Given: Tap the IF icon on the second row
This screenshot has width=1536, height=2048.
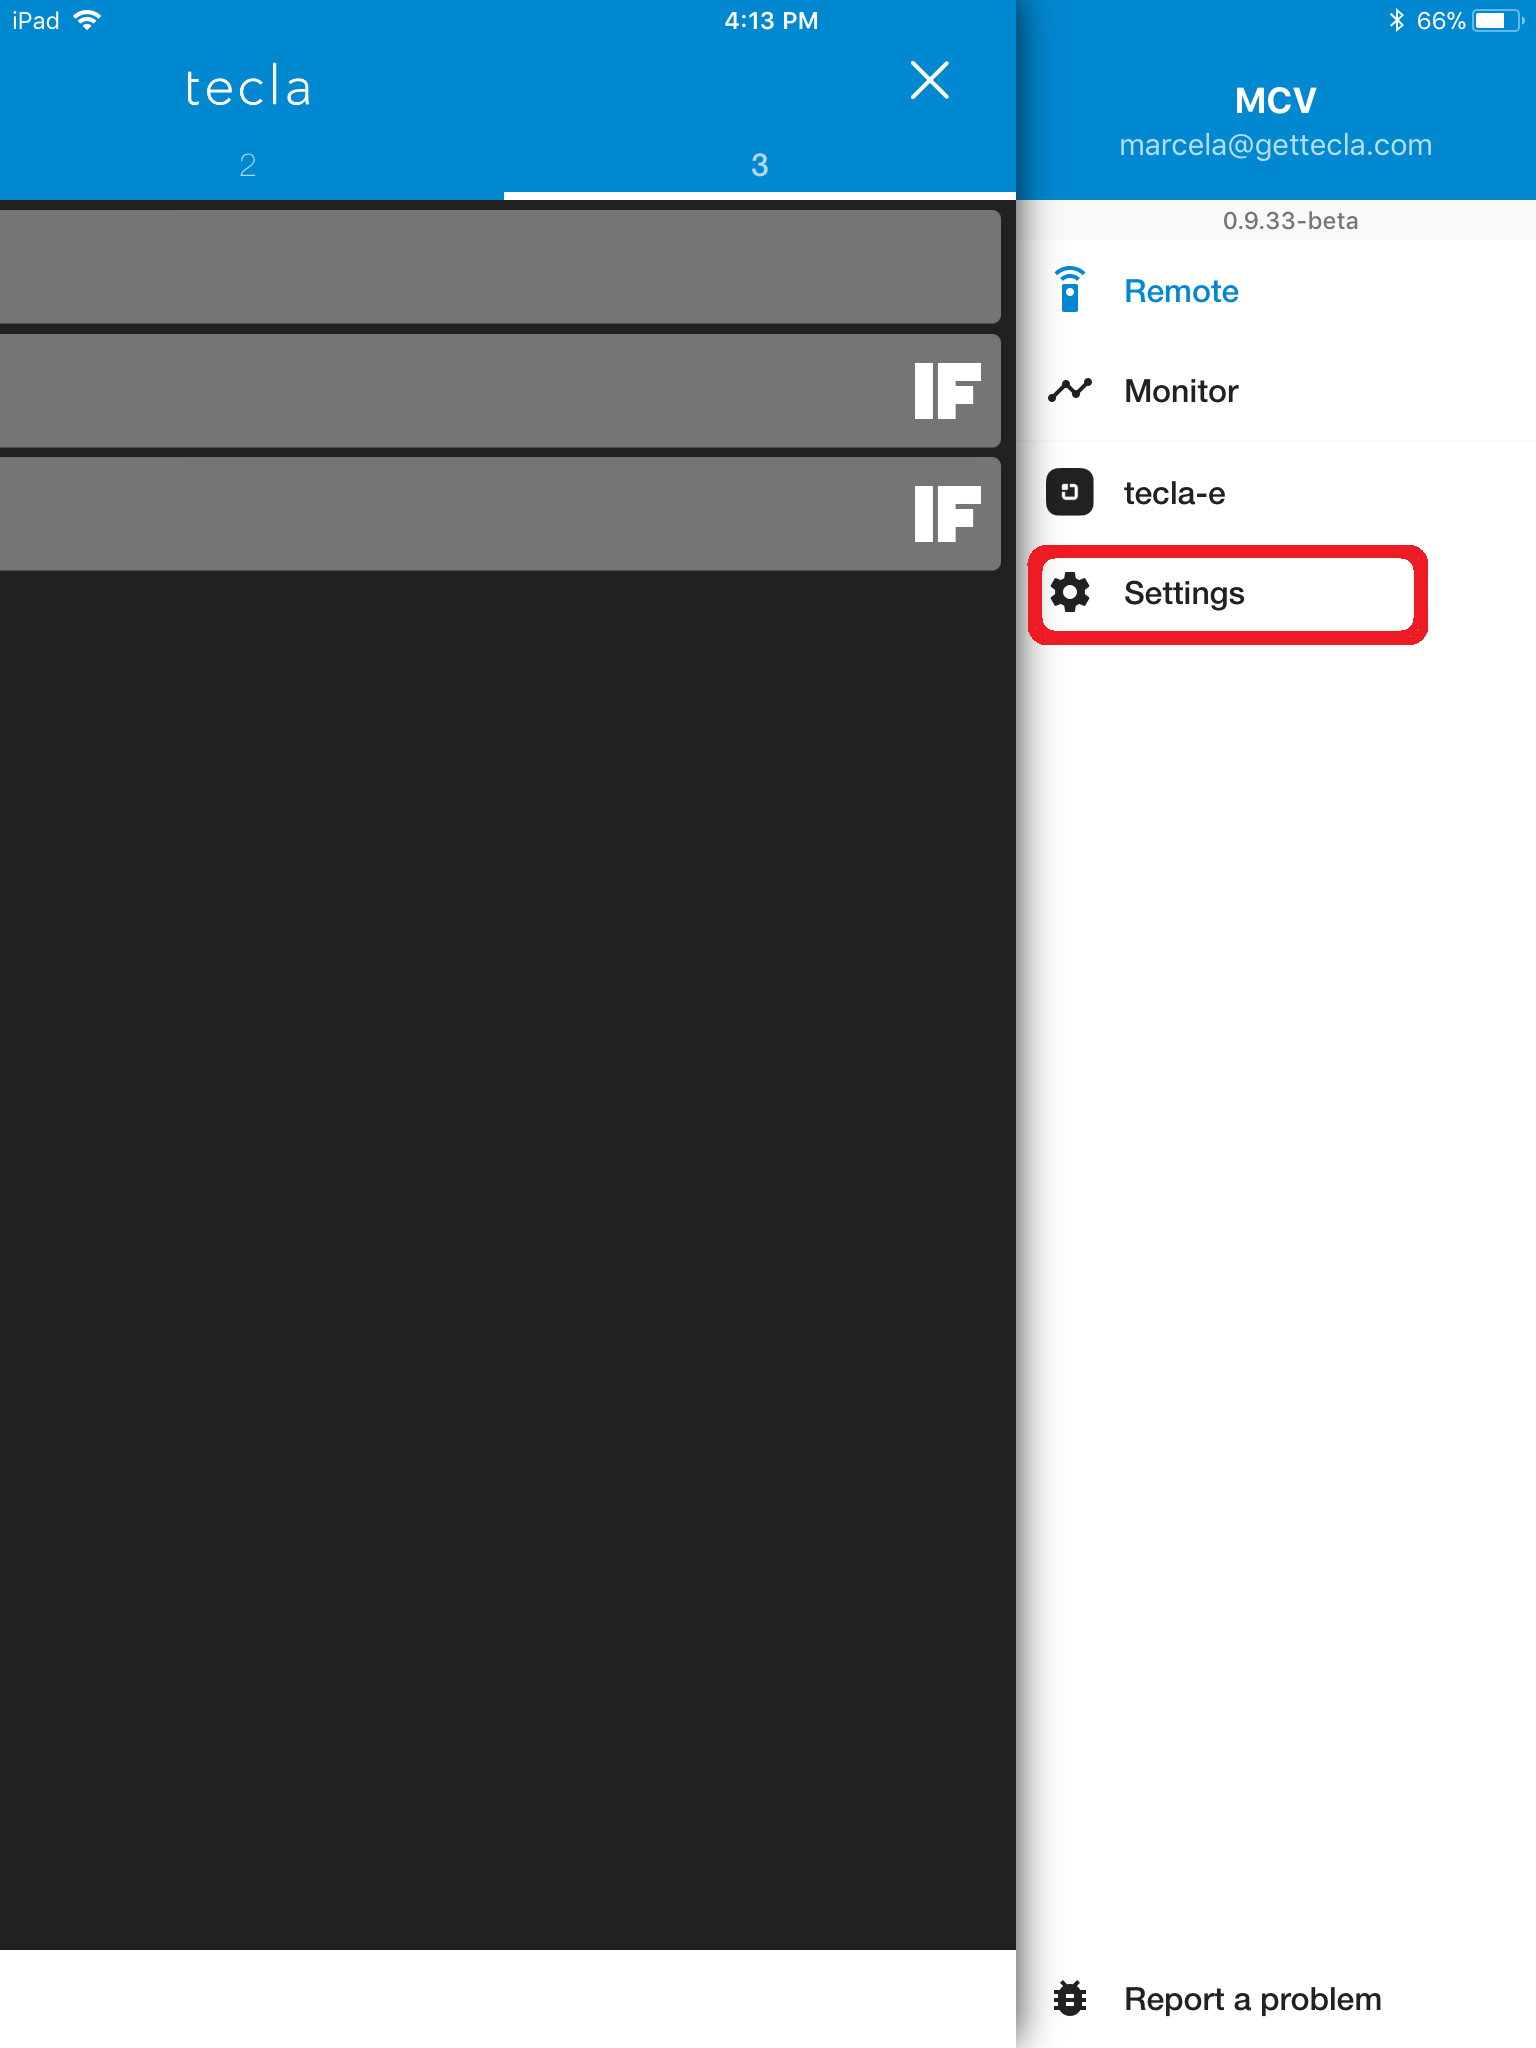Looking at the screenshot, I should click(x=946, y=391).
